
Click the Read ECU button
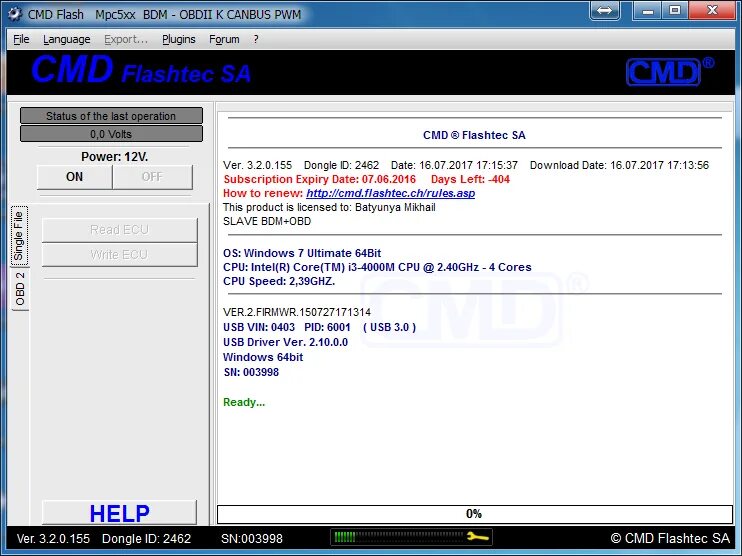click(x=120, y=230)
